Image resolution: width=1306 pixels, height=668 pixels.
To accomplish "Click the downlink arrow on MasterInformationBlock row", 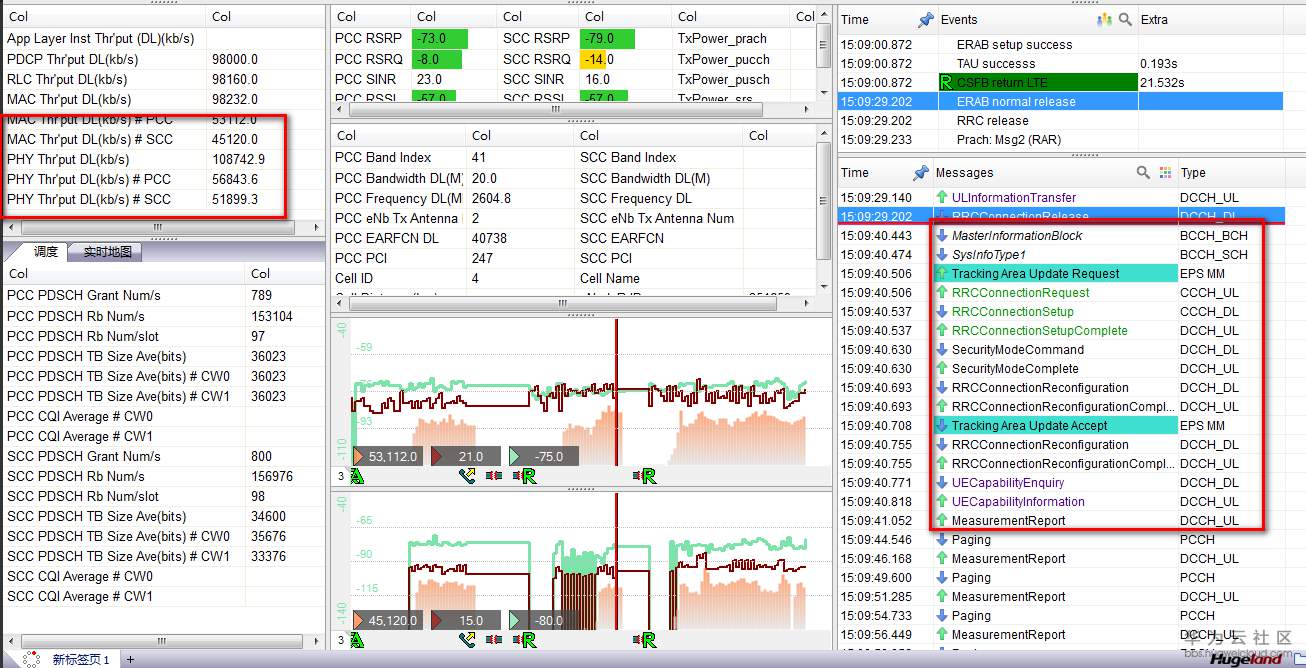I will click(x=942, y=236).
